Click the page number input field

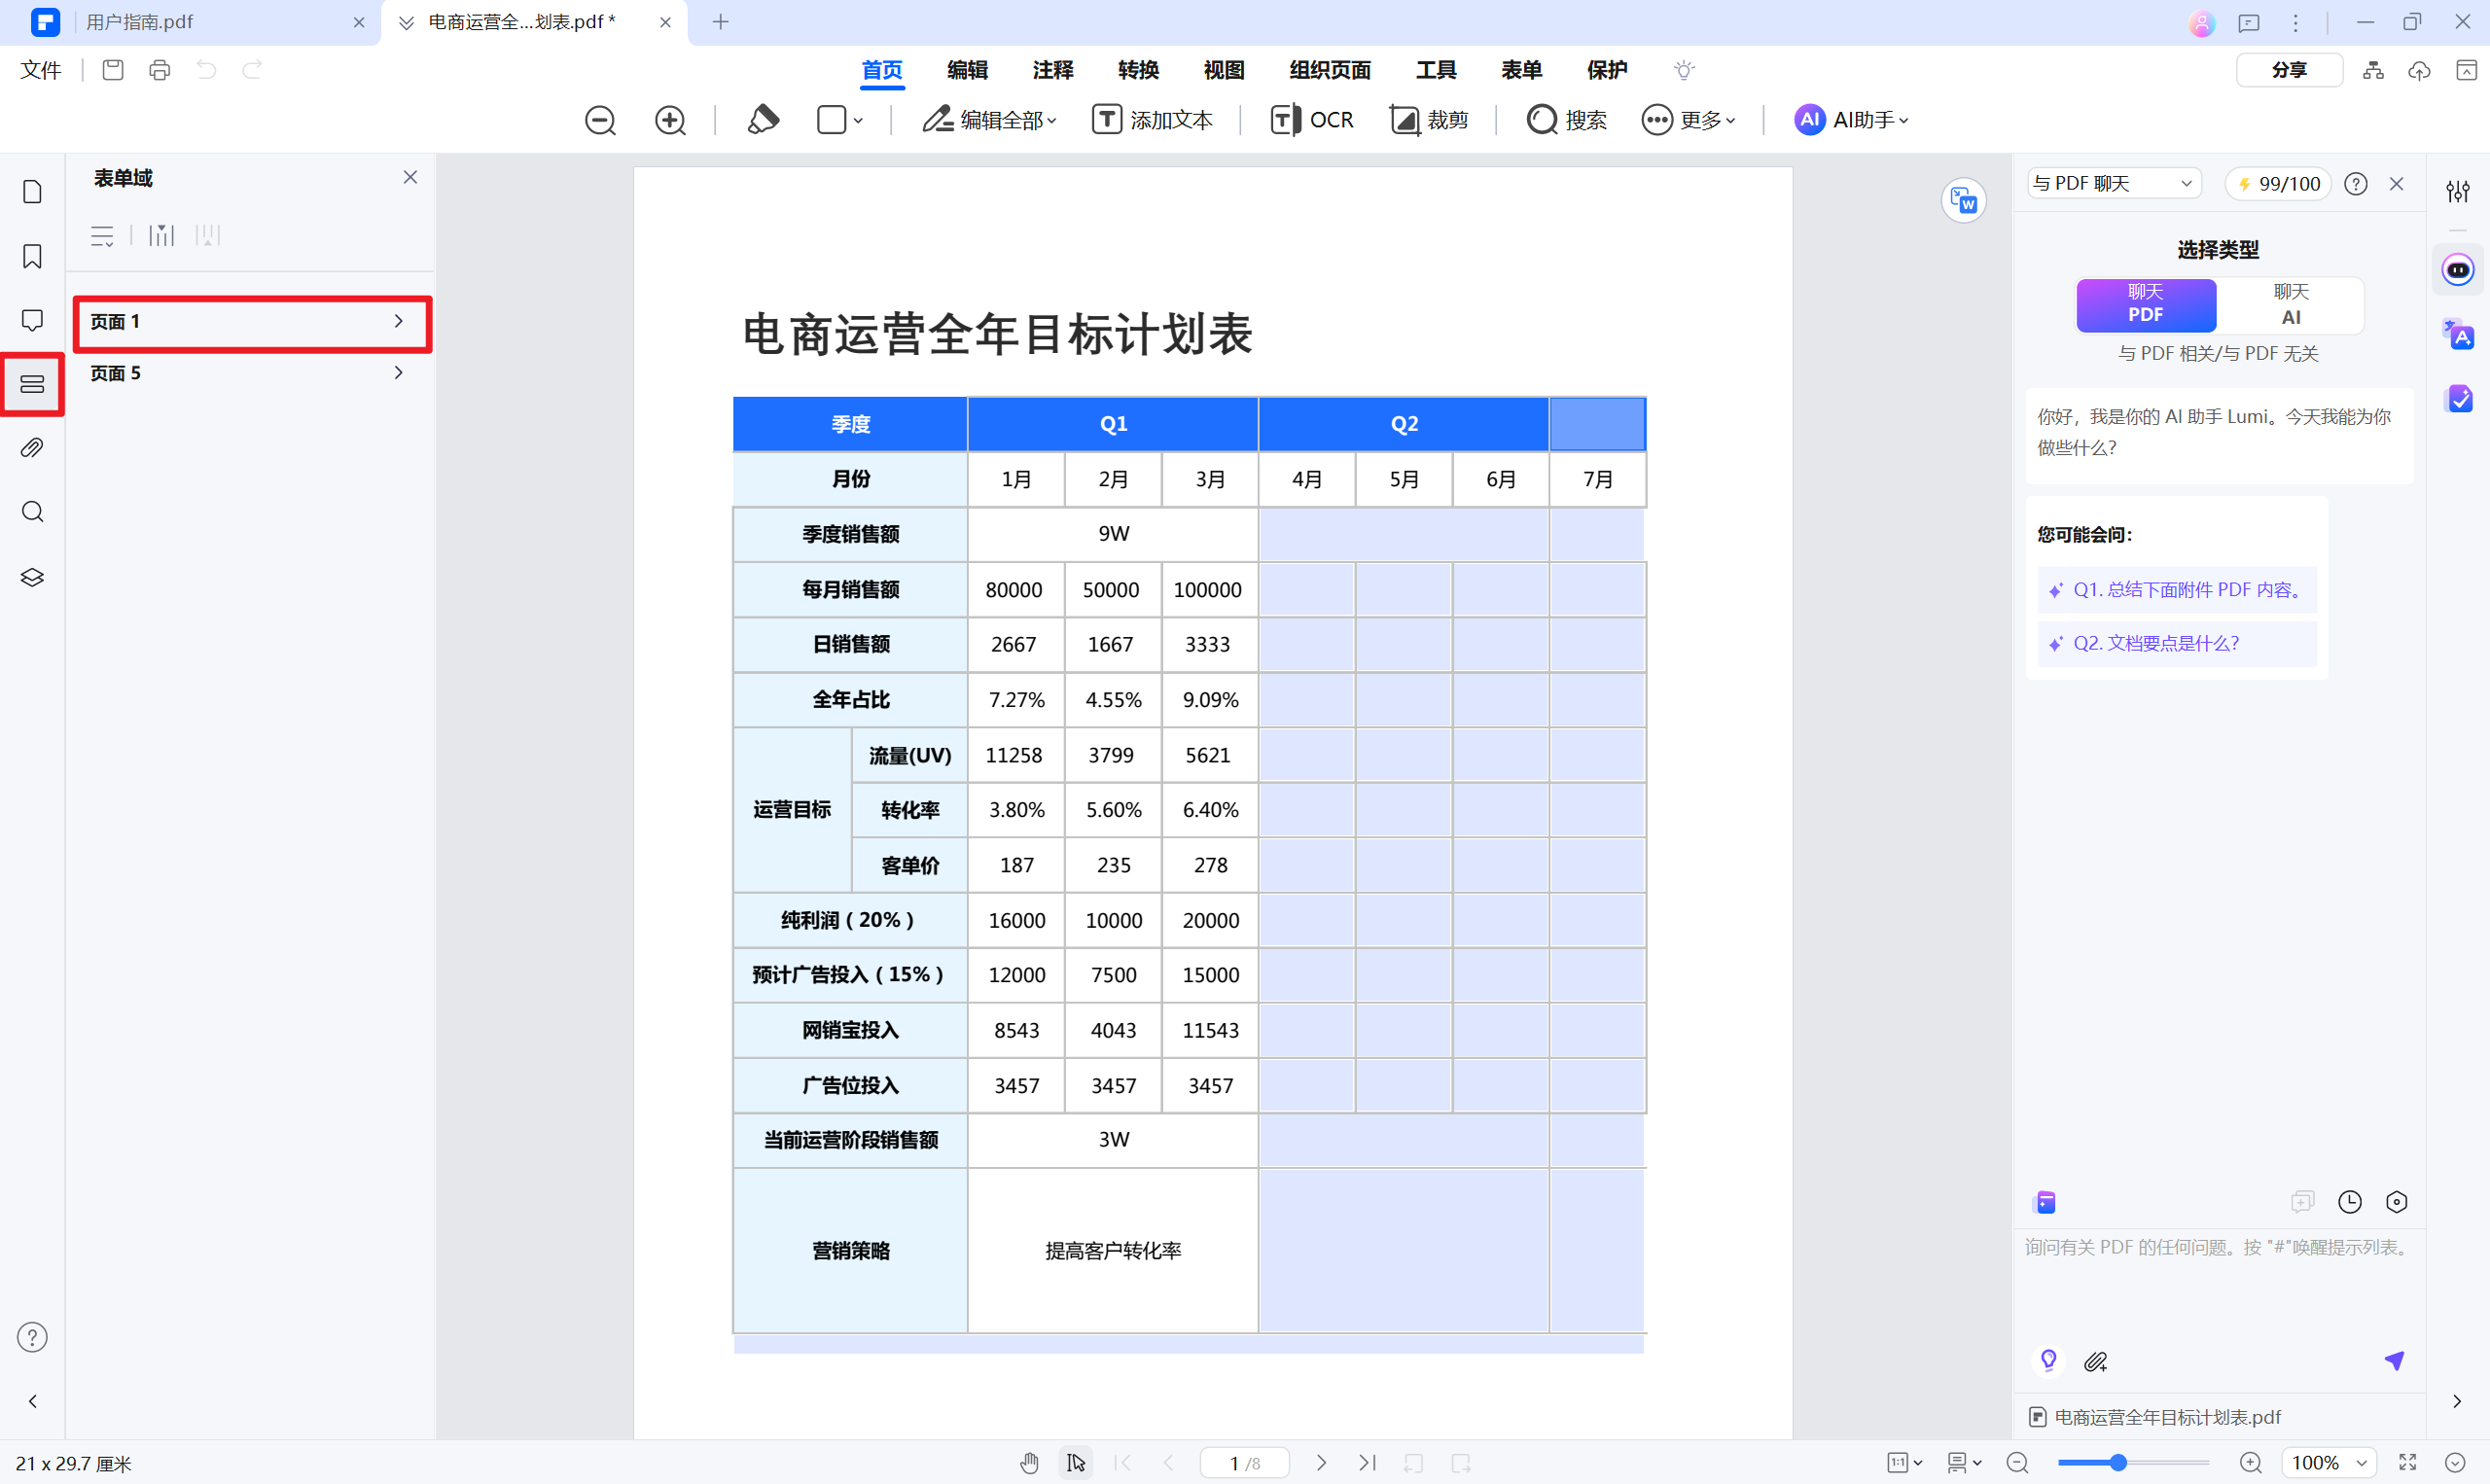[x=1244, y=1463]
